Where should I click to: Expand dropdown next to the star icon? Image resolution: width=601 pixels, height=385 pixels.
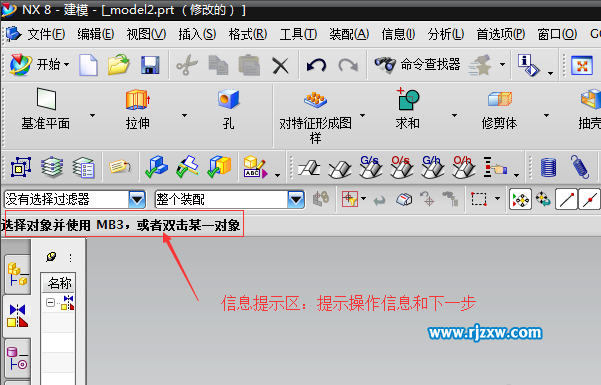click(502, 64)
